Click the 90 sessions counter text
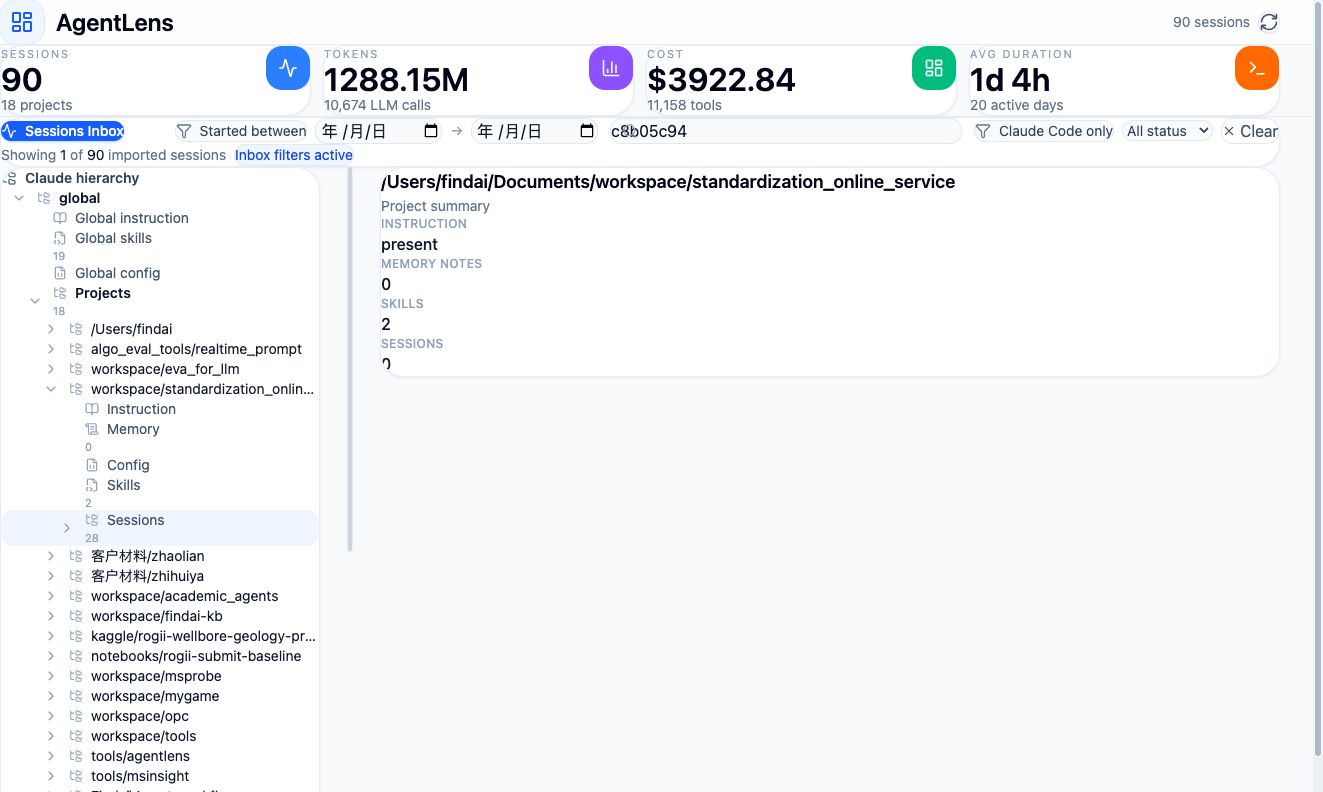 click(1211, 22)
